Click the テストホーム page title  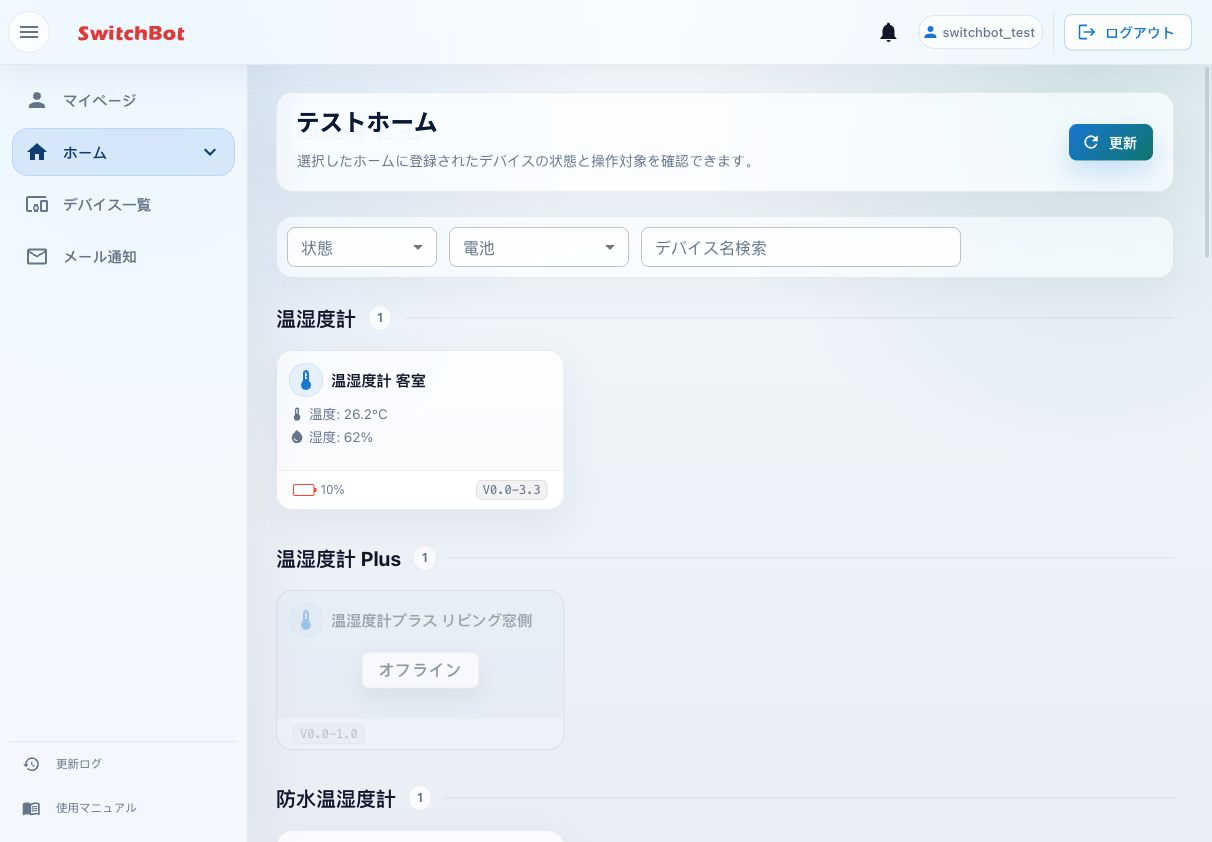(367, 122)
